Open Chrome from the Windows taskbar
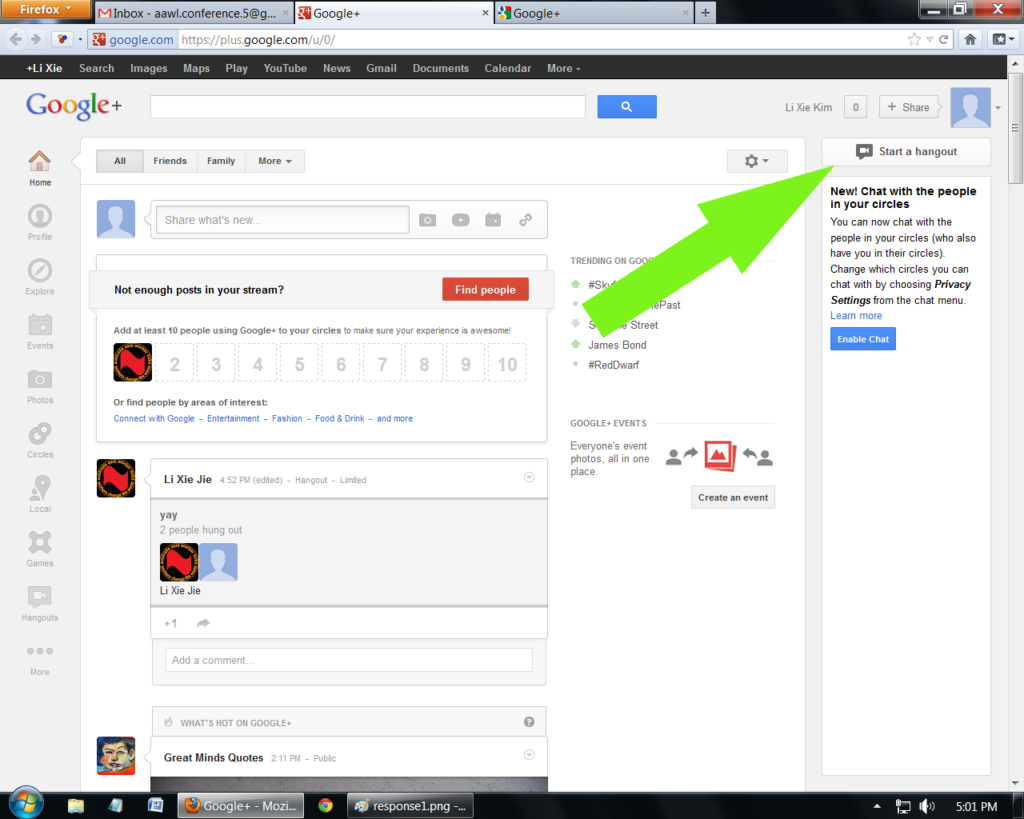The height and width of the screenshot is (819, 1024). [x=325, y=805]
